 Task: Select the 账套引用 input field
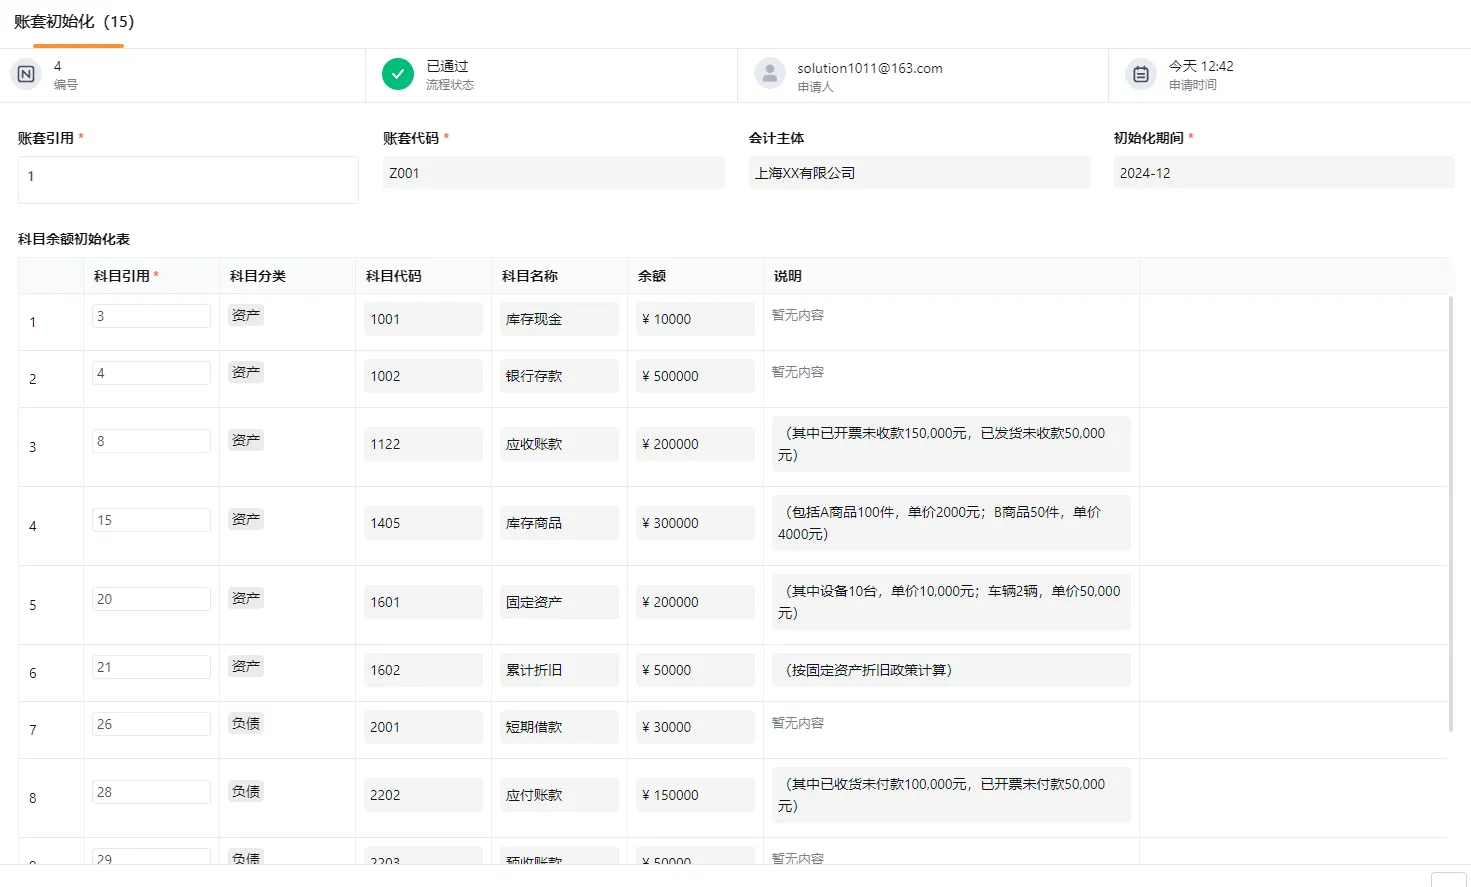point(187,179)
